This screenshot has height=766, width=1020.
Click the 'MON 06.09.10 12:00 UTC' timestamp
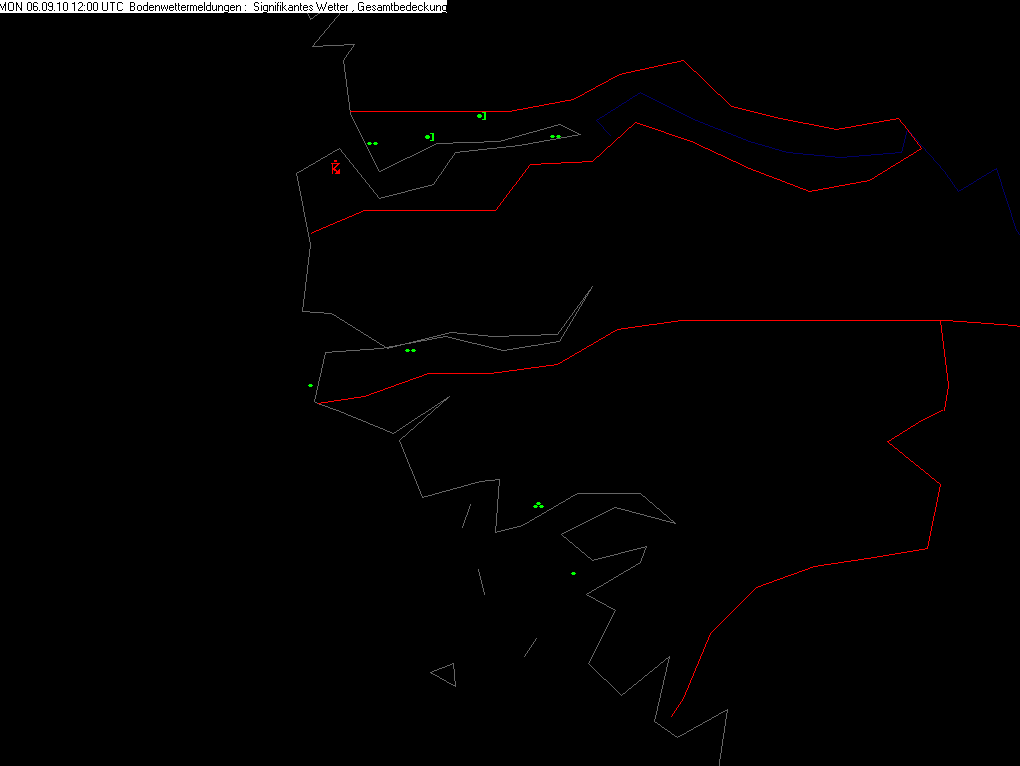point(62,7)
